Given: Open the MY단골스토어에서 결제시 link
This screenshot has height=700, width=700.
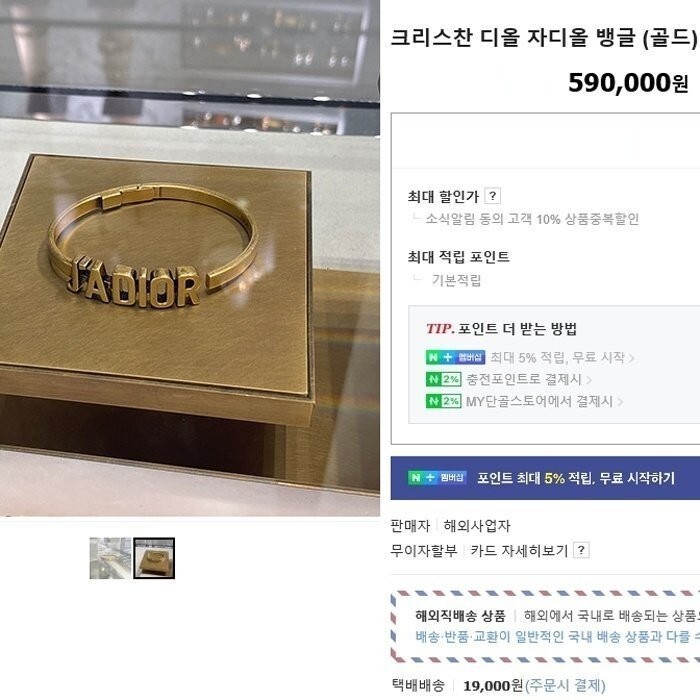Looking at the screenshot, I should pos(539,401).
